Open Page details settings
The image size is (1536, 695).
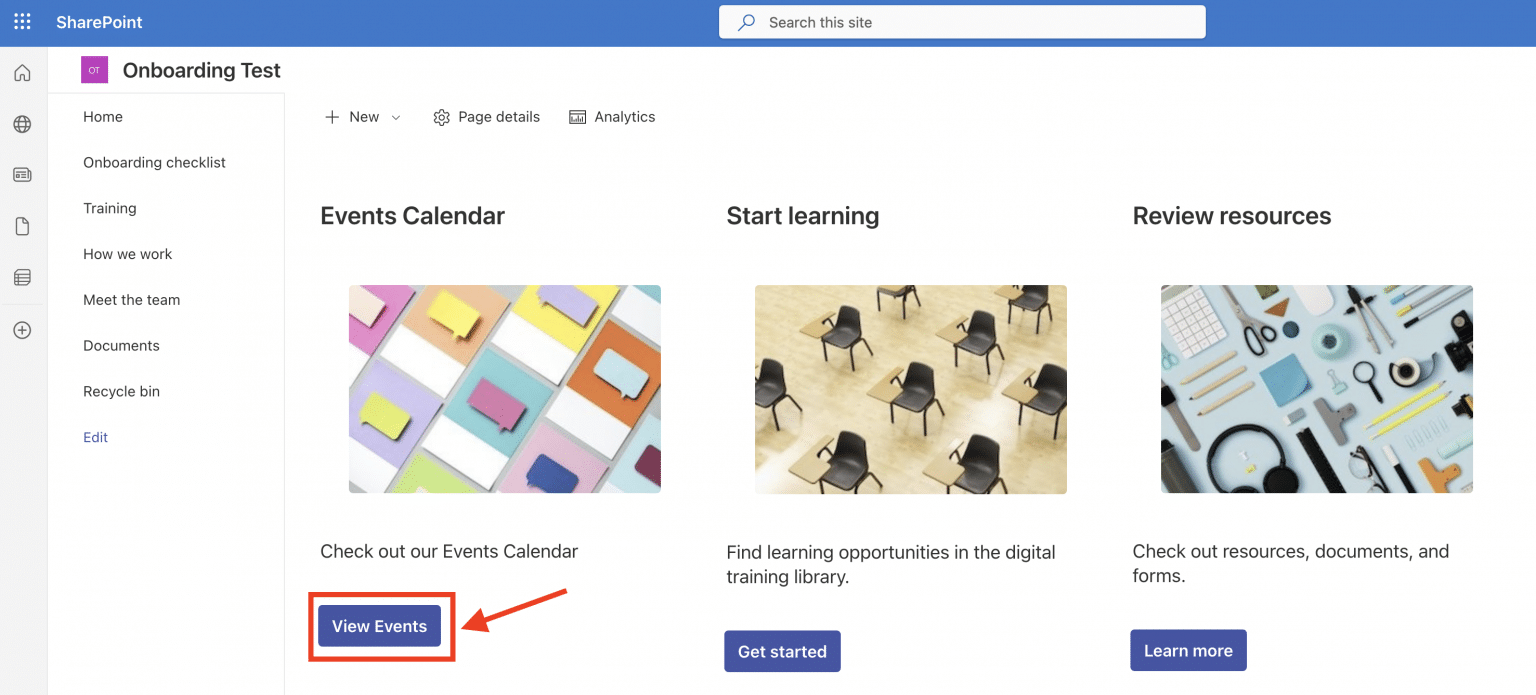point(486,117)
